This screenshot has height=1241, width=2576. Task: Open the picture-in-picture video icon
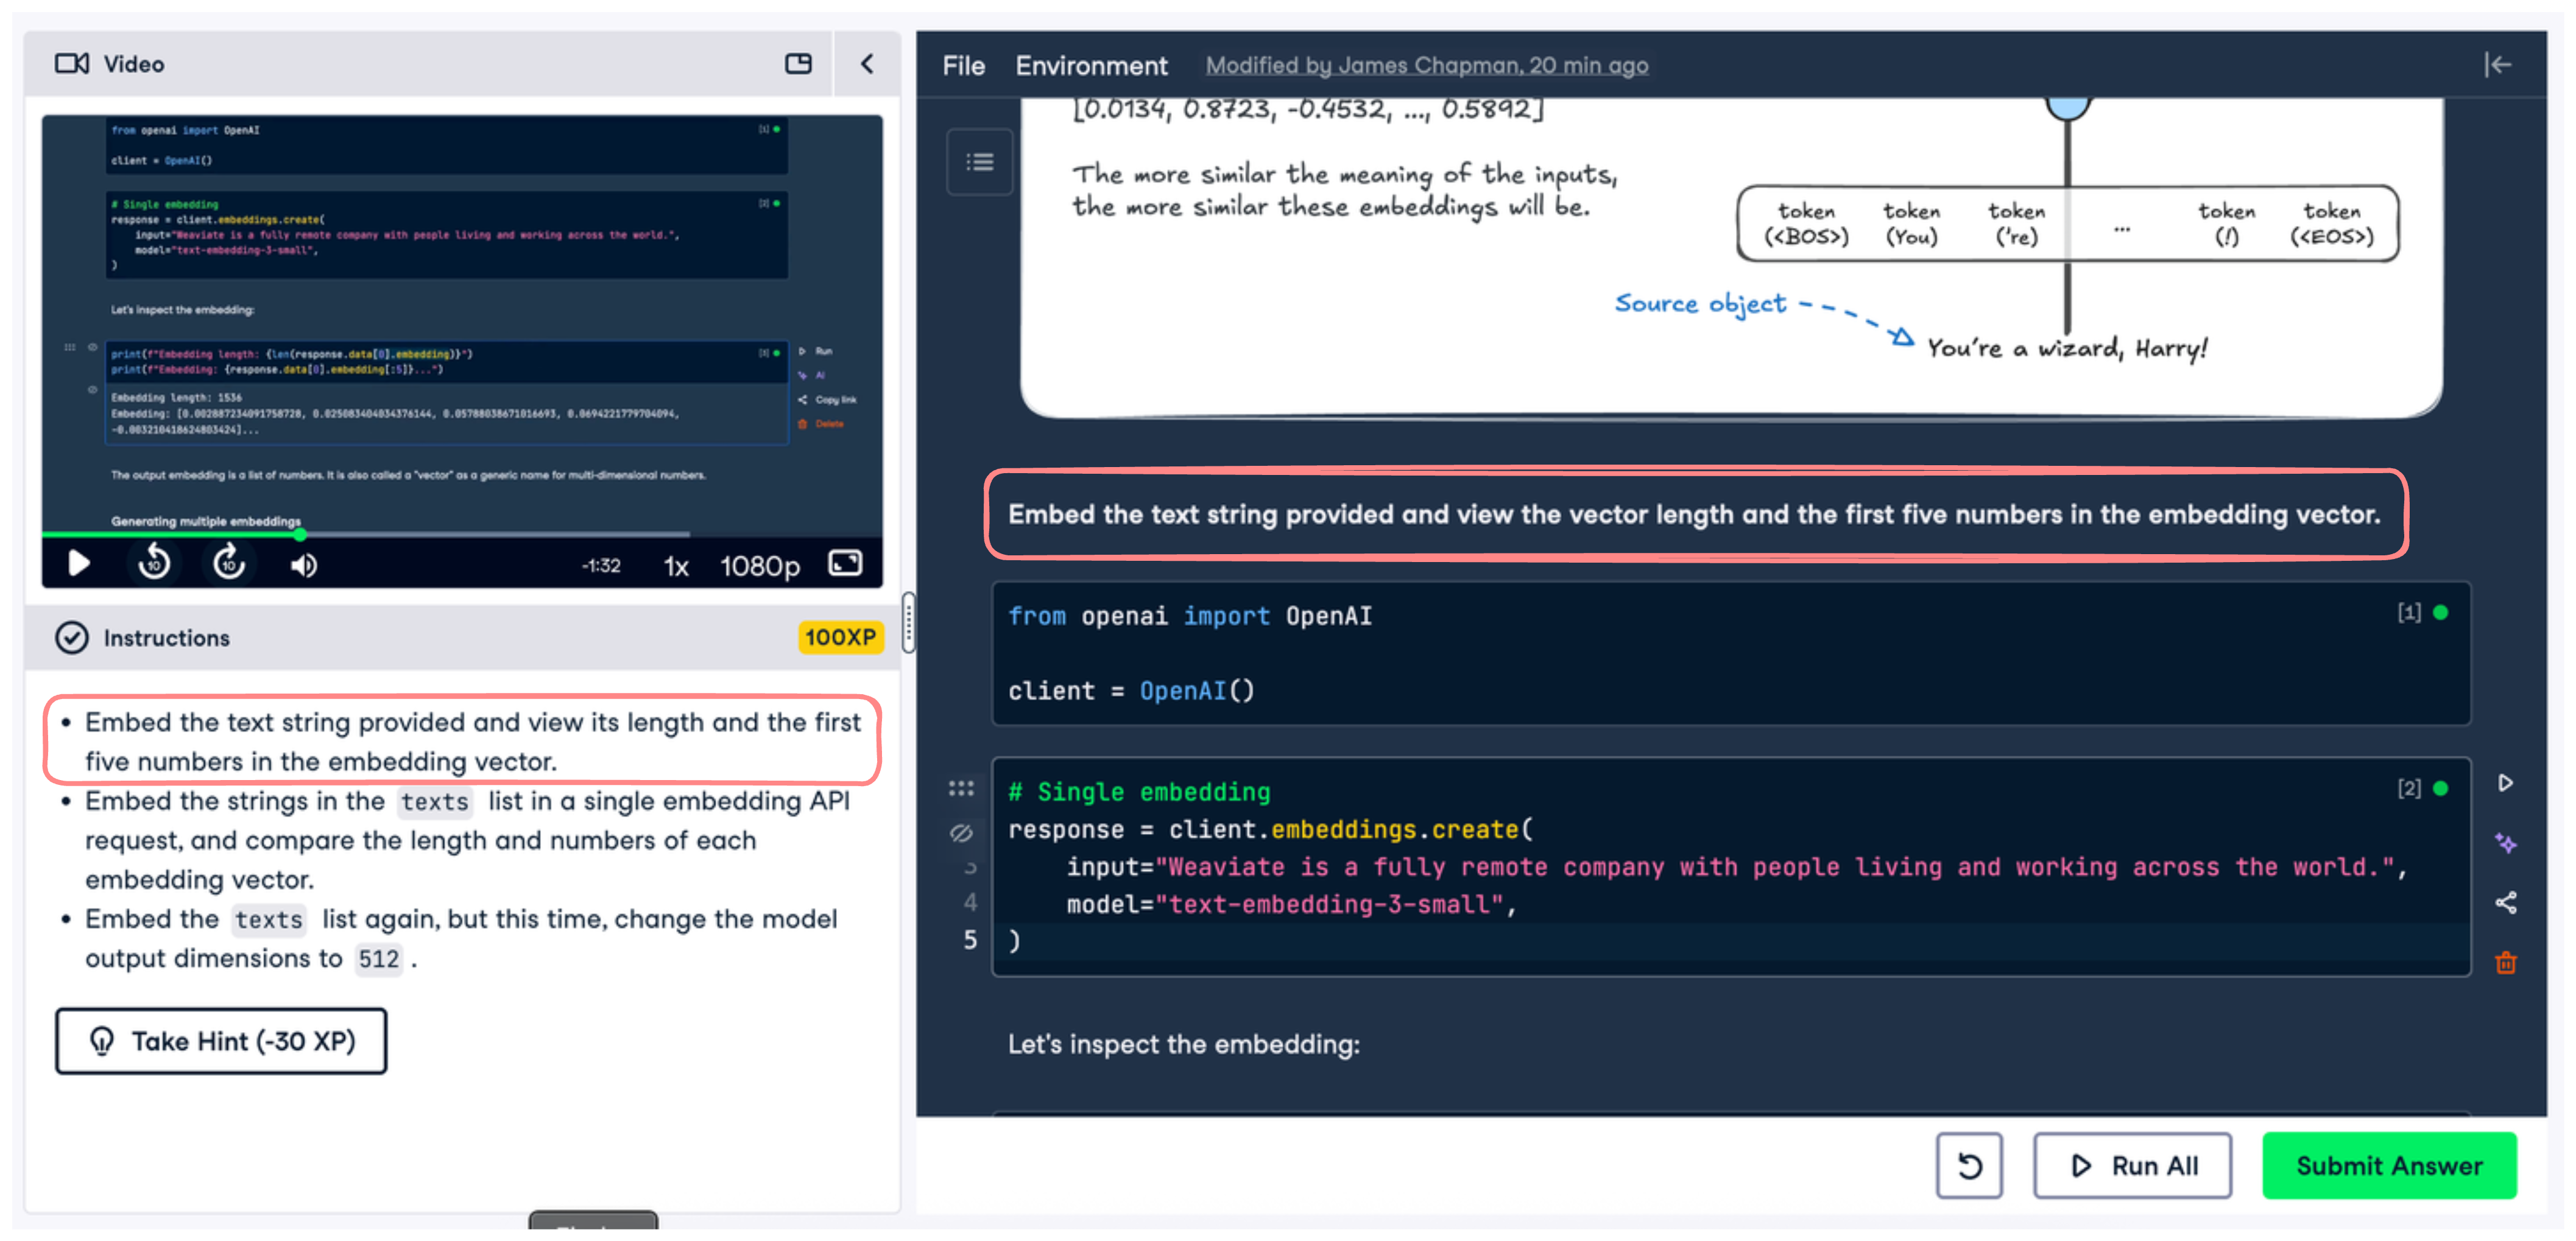(798, 64)
